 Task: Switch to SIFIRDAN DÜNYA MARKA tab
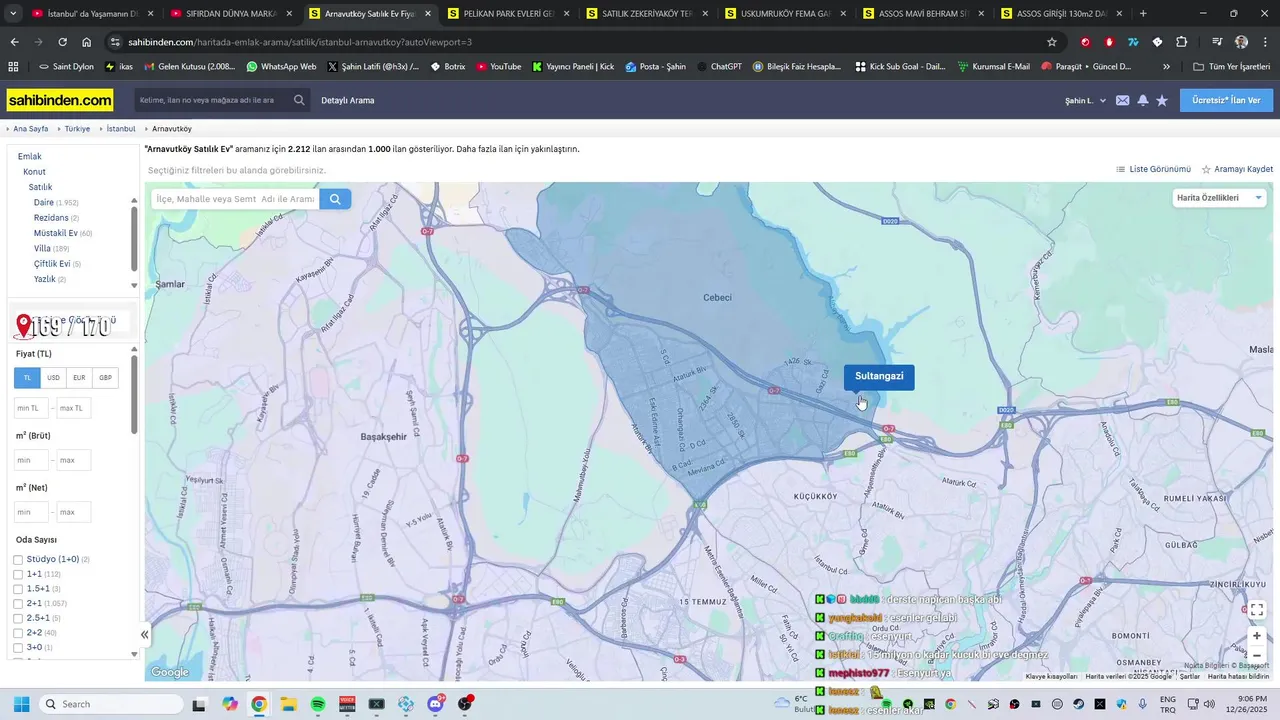232,14
